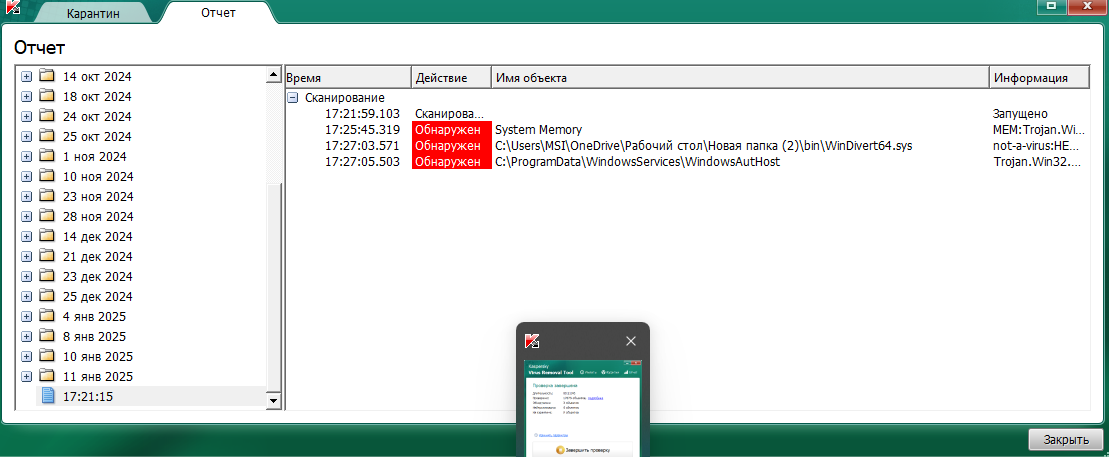Viewport: 1109px width, 457px height.
Task: Collapse the Сканирование group
Action: click(293, 98)
